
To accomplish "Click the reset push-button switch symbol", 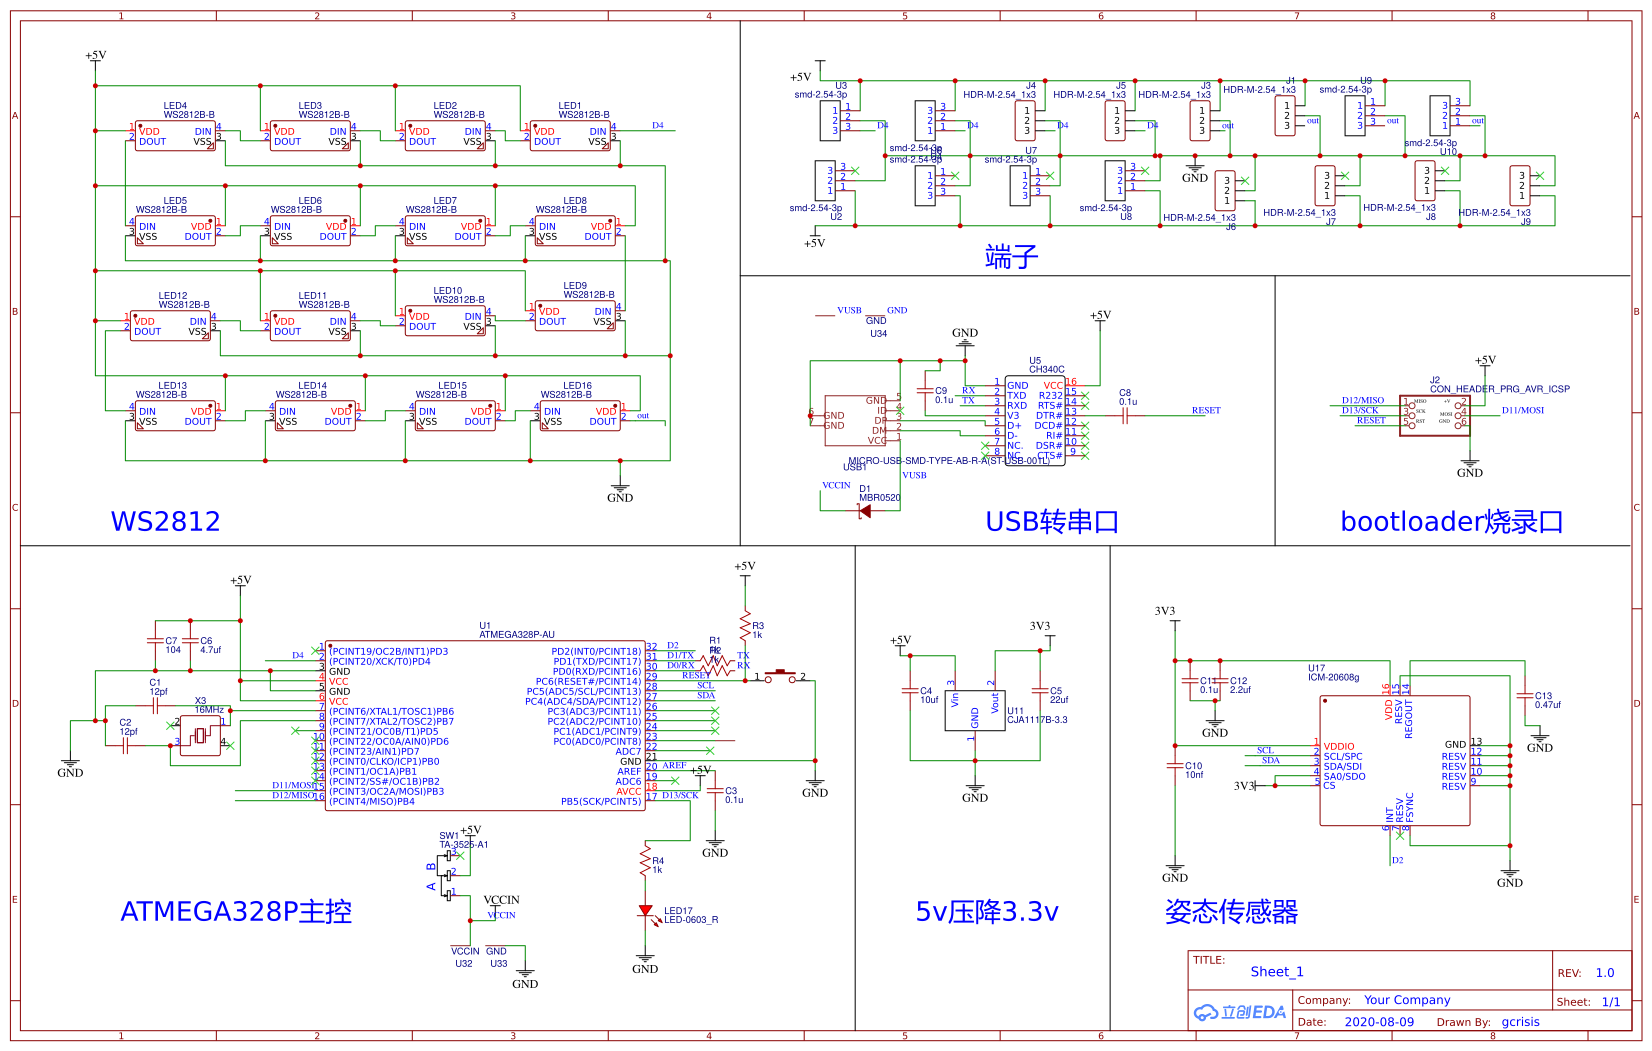I will point(780,676).
